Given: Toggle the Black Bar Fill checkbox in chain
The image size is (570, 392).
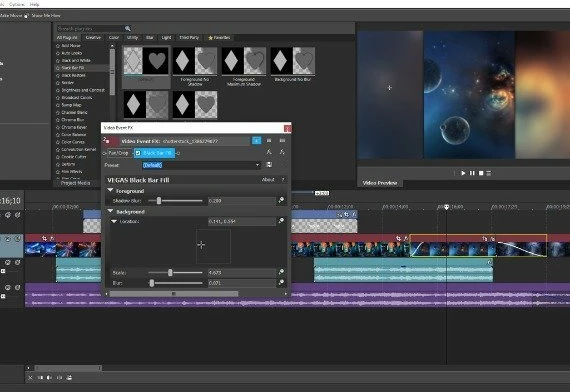Looking at the screenshot, I should tap(138, 153).
